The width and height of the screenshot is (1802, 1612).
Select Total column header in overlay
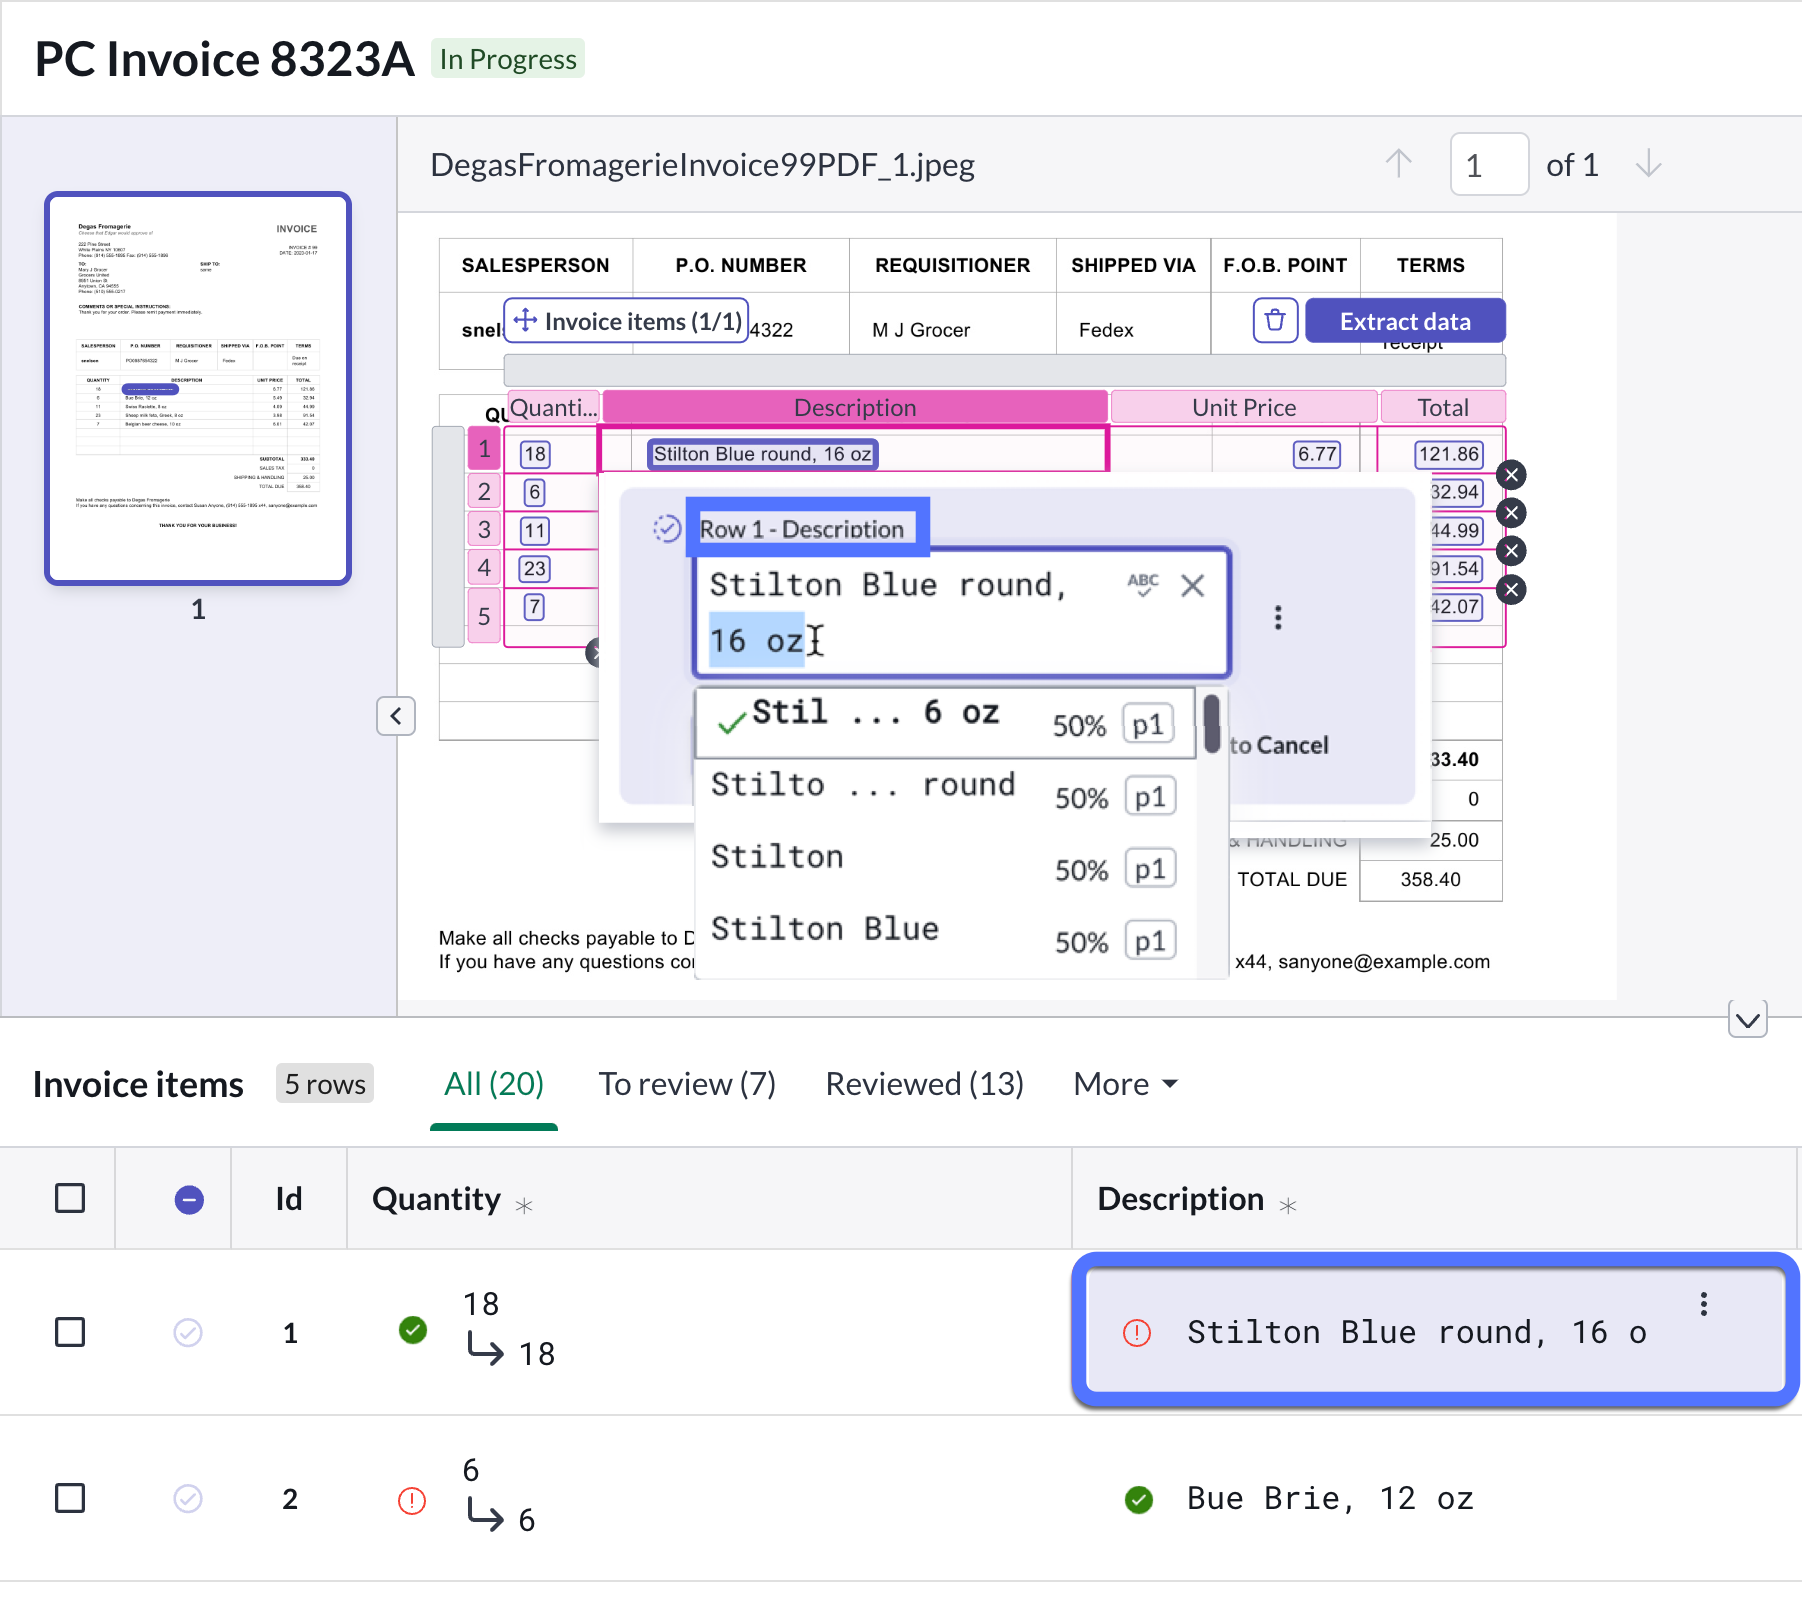coord(1443,407)
